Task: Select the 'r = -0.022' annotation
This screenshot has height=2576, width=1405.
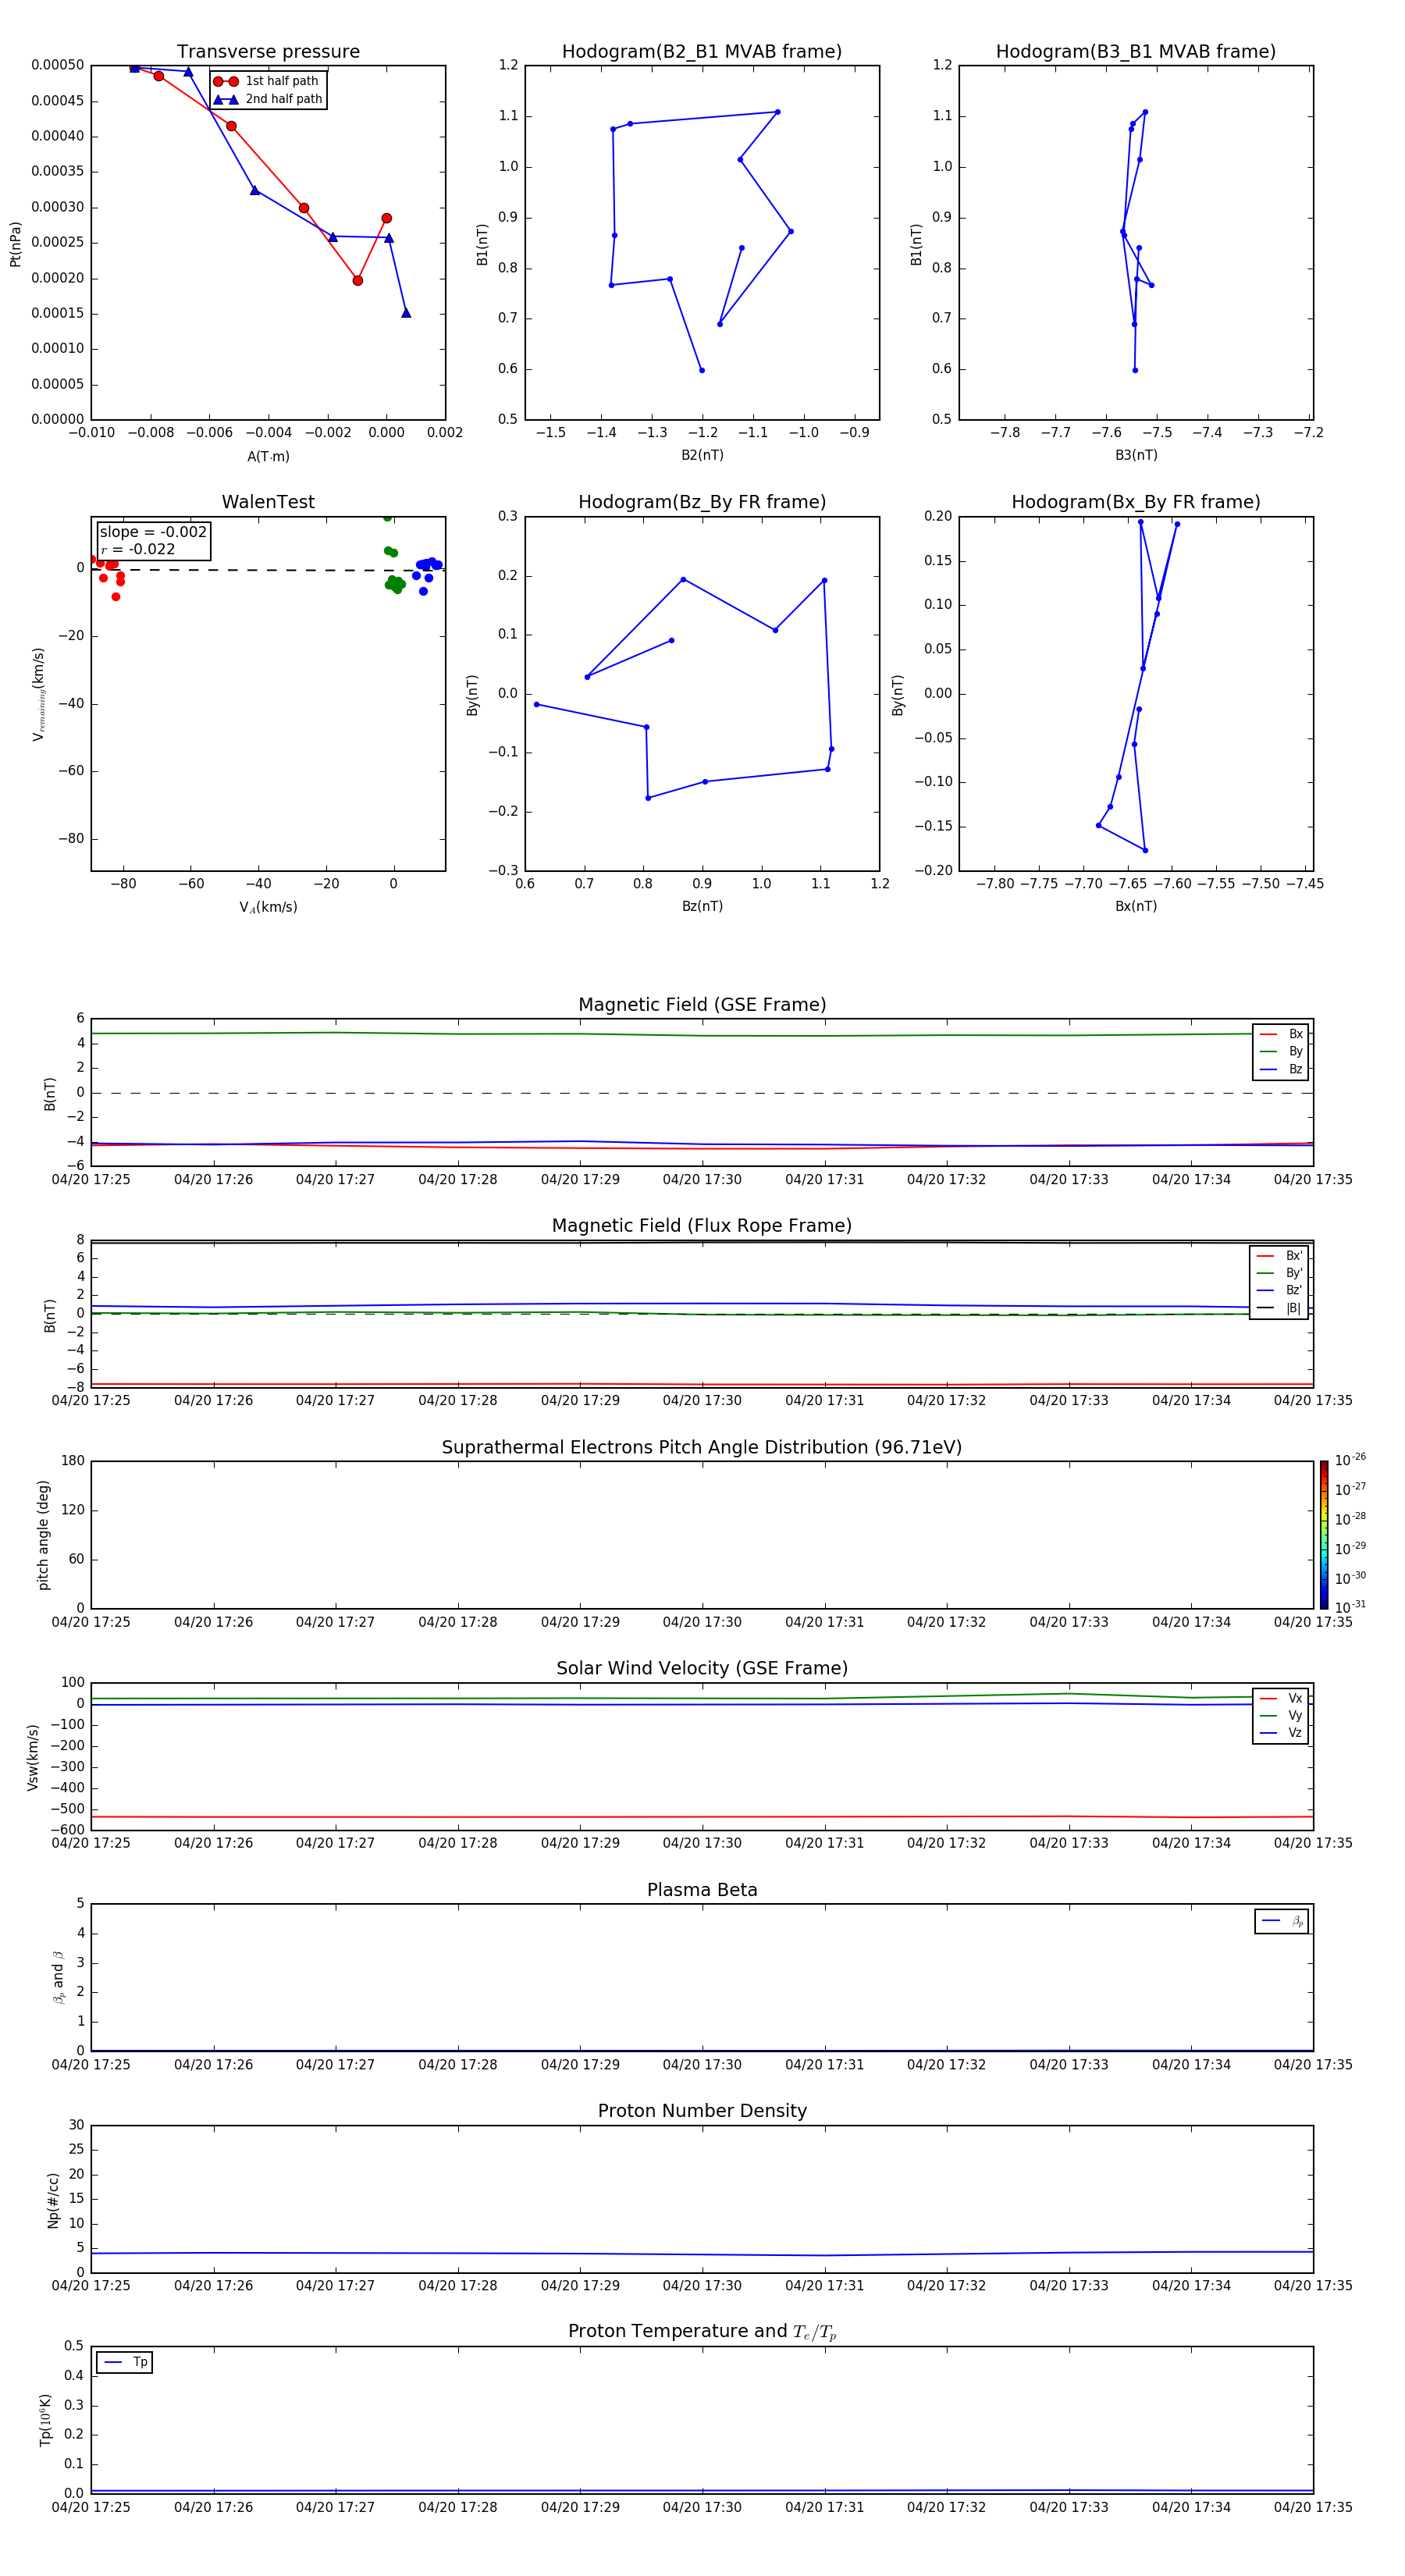Action: click(138, 549)
